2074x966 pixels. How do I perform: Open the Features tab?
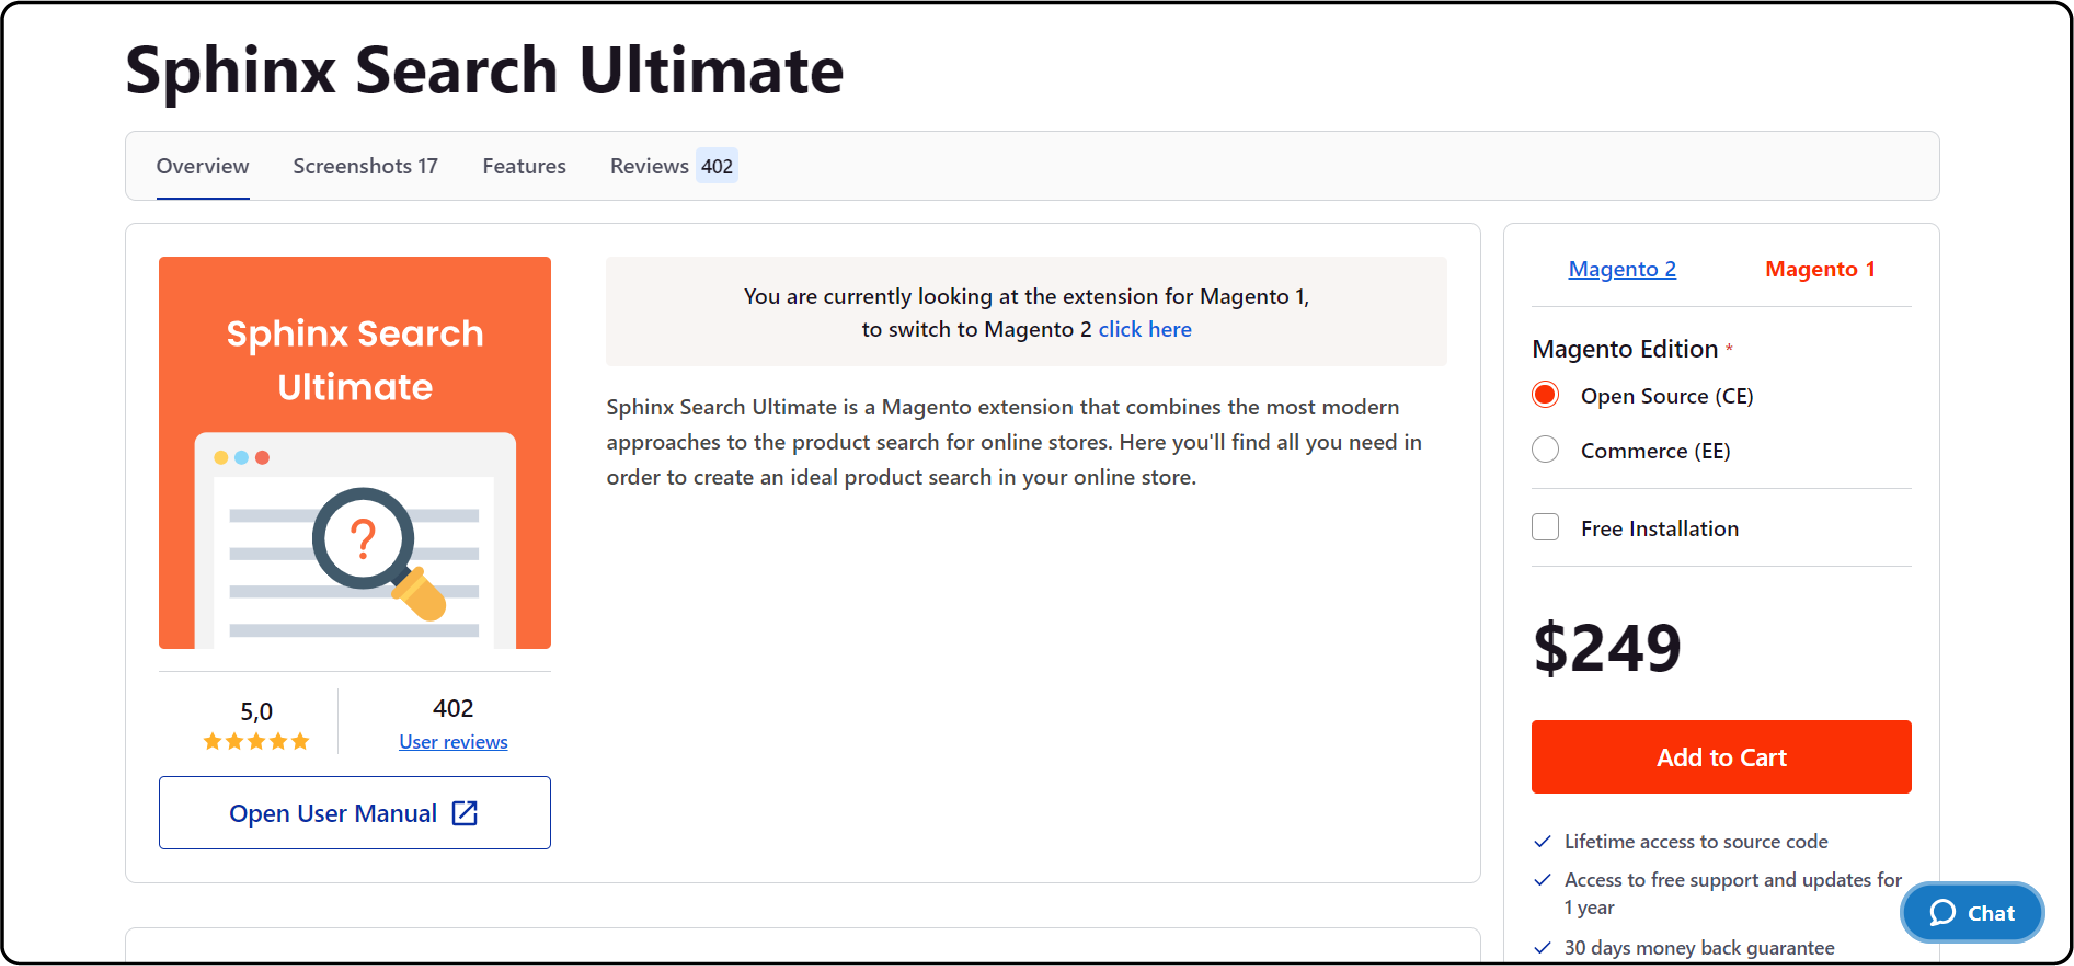pyautogui.click(x=524, y=166)
